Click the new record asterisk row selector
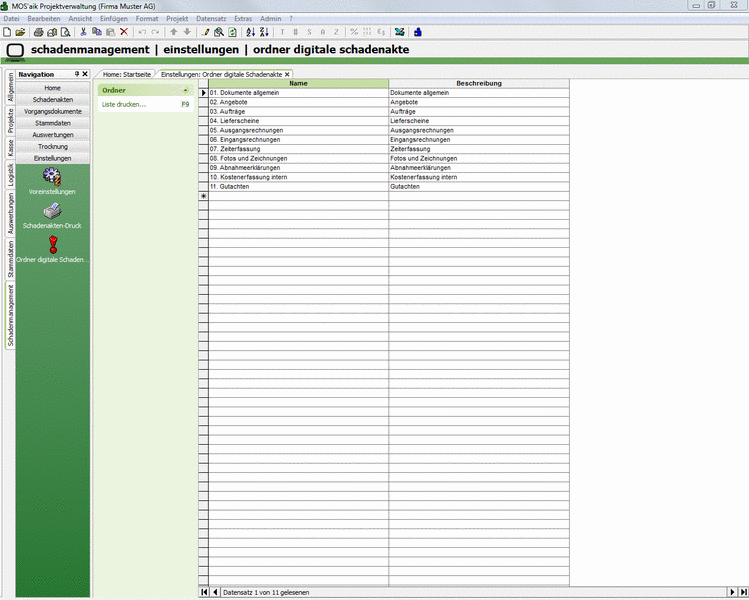The width and height of the screenshot is (749, 600). [203, 196]
